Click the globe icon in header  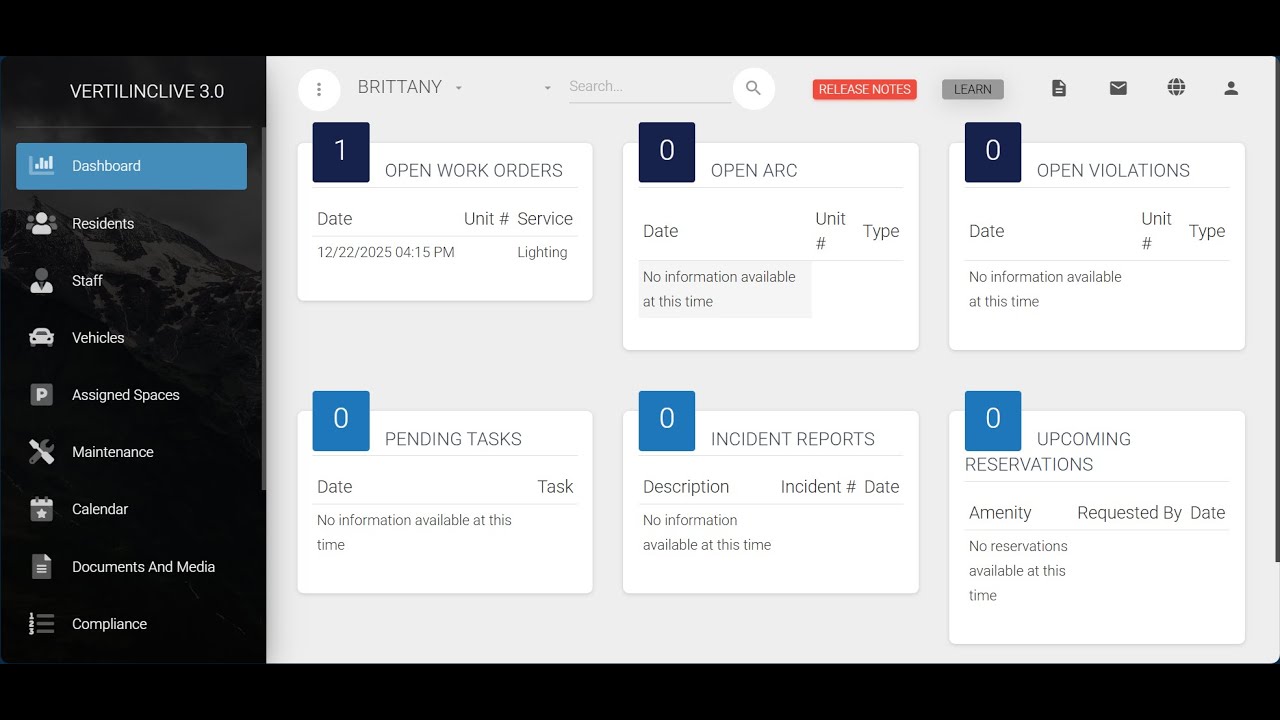(x=1176, y=87)
